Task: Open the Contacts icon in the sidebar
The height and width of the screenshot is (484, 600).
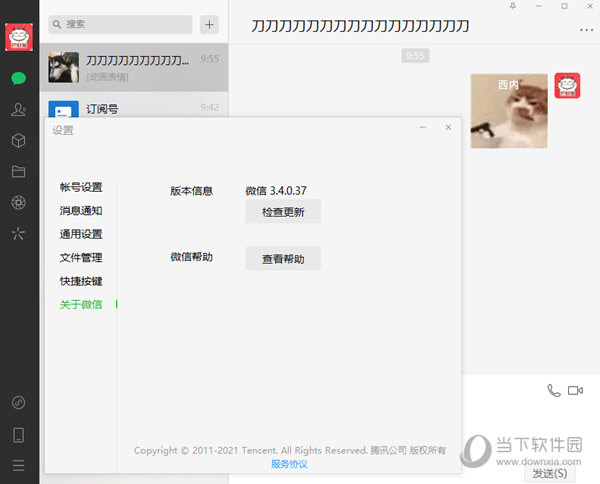Action: 18,110
